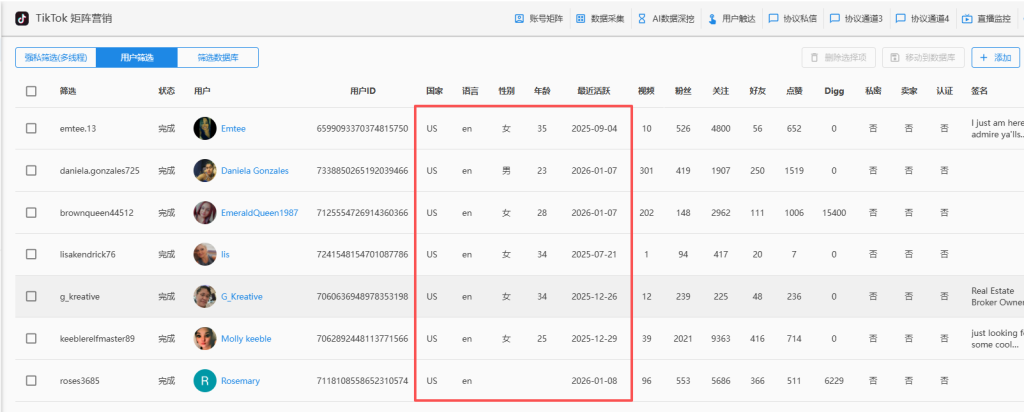Viewport: 1024px width, 412px height.
Task: Click Rosemary's R letter avatar
Action: pyautogui.click(x=205, y=380)
